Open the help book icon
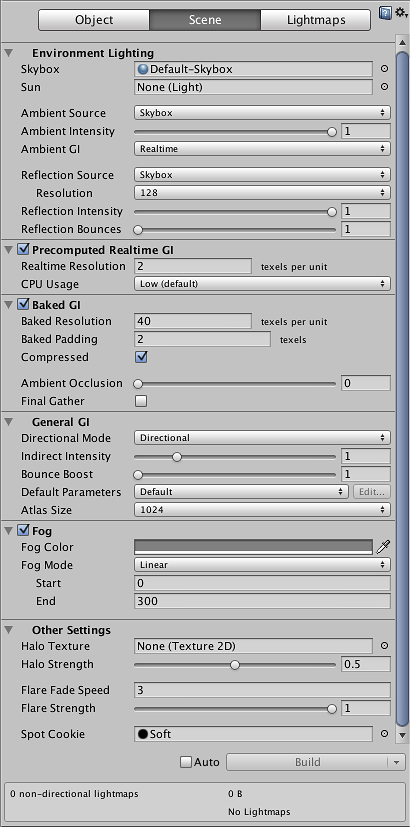The width and height of the screenshot is (410, 827). click(x=385, y=13)
